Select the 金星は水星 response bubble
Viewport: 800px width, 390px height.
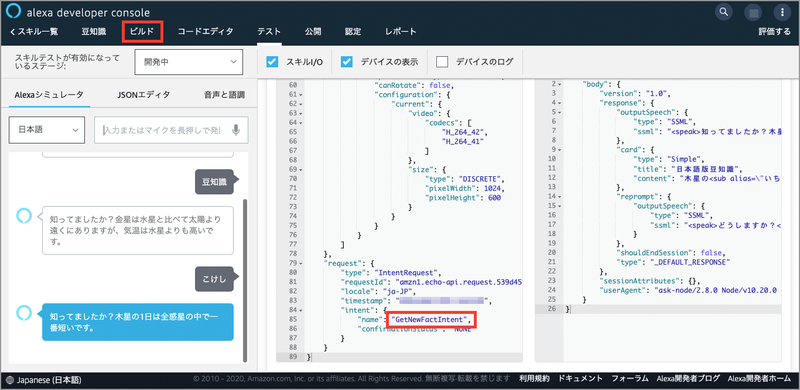pyautogui.click(x=138, y=230)
